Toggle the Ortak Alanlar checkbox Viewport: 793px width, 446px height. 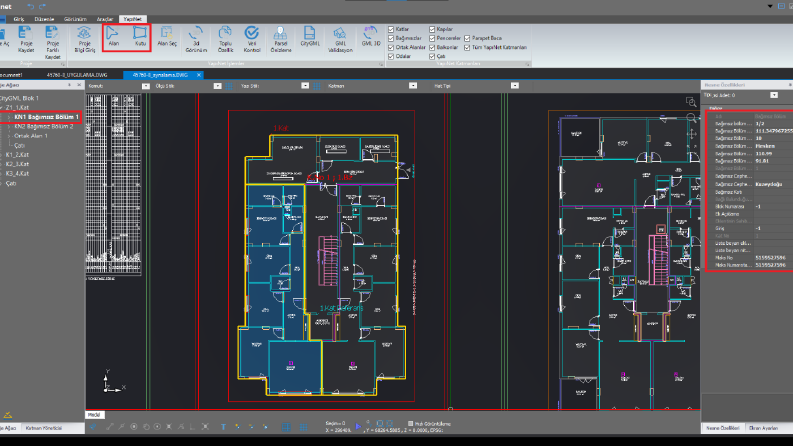[x=391, y=48]
